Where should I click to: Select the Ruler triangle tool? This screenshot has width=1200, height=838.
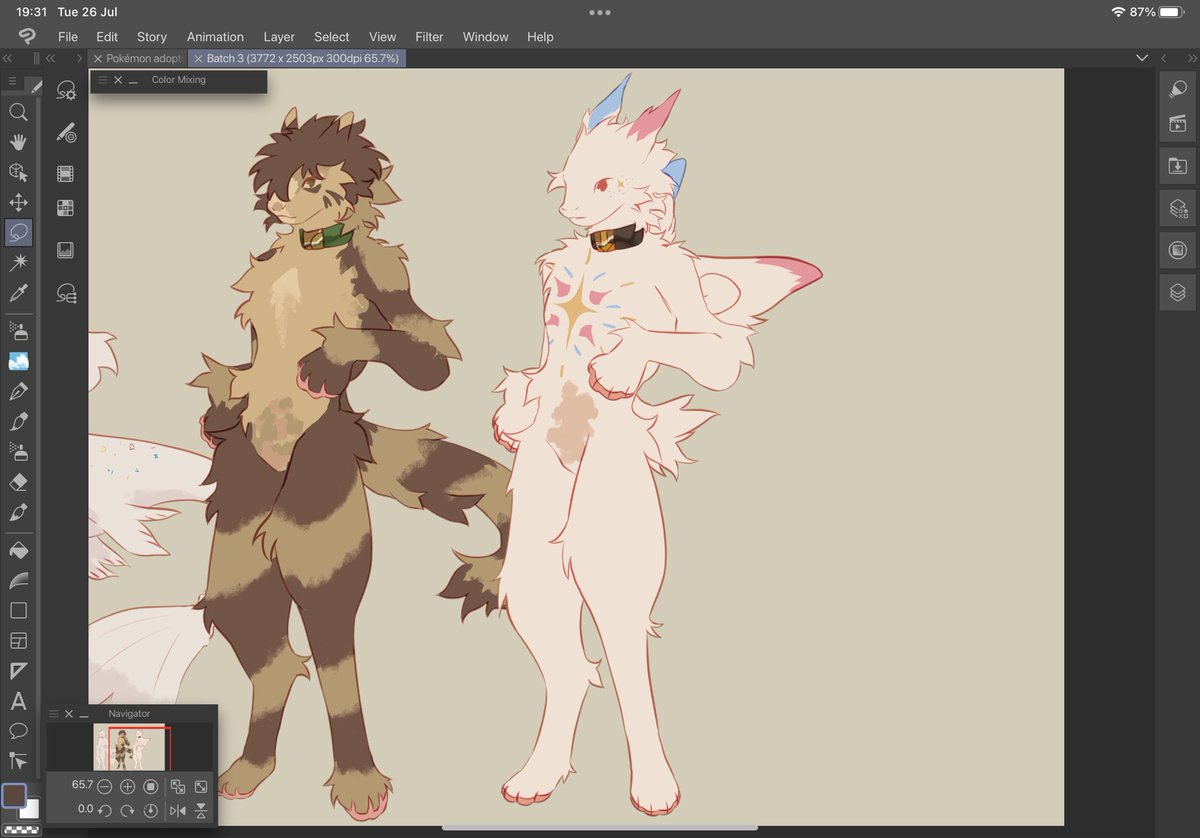(18, 671)
